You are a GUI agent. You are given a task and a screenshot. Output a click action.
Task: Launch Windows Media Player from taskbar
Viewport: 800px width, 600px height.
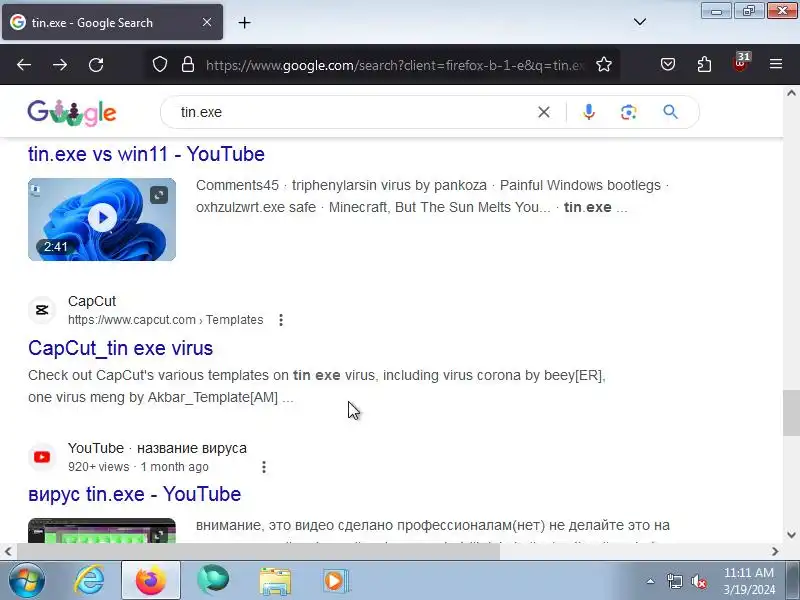click(x=335, y=581)
